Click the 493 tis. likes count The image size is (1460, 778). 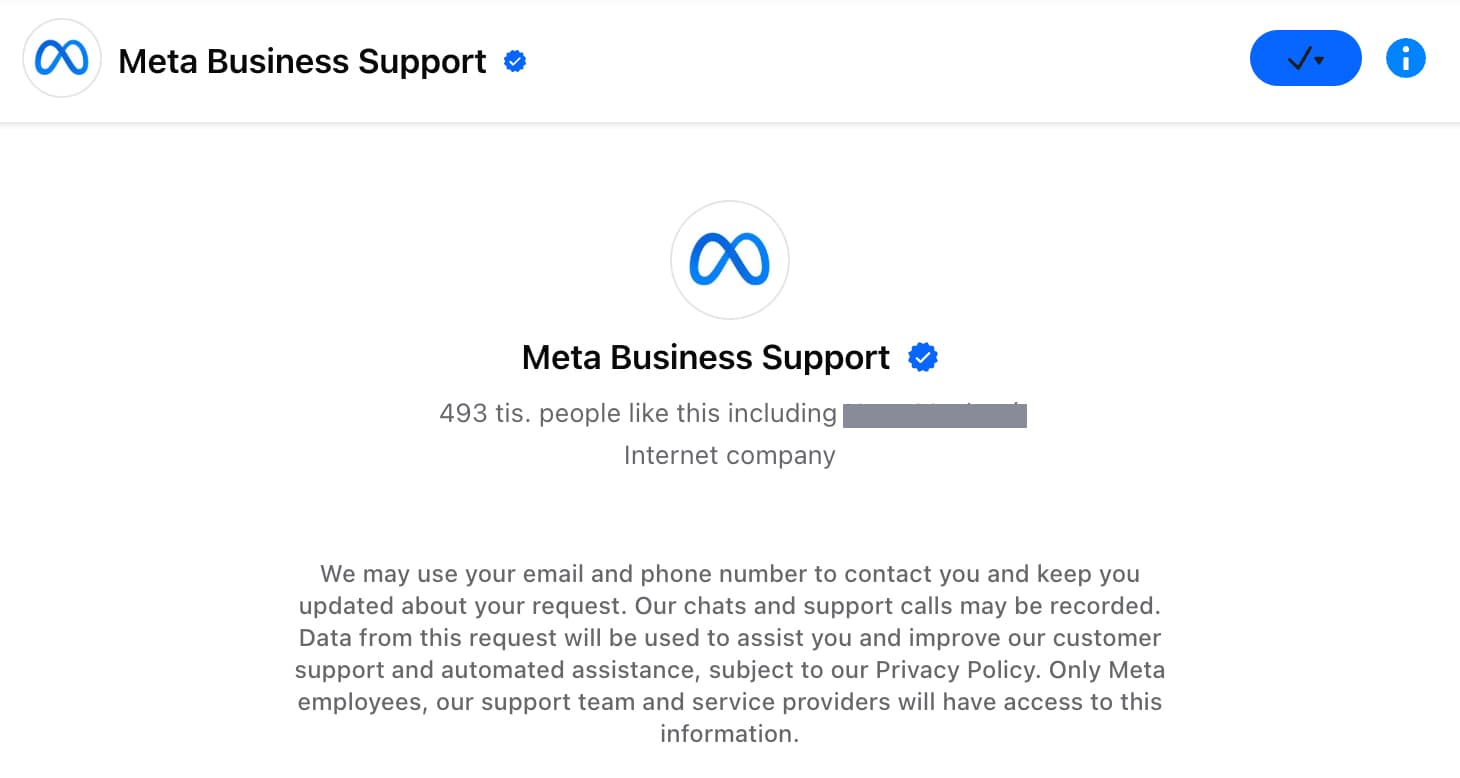[485, 413]
